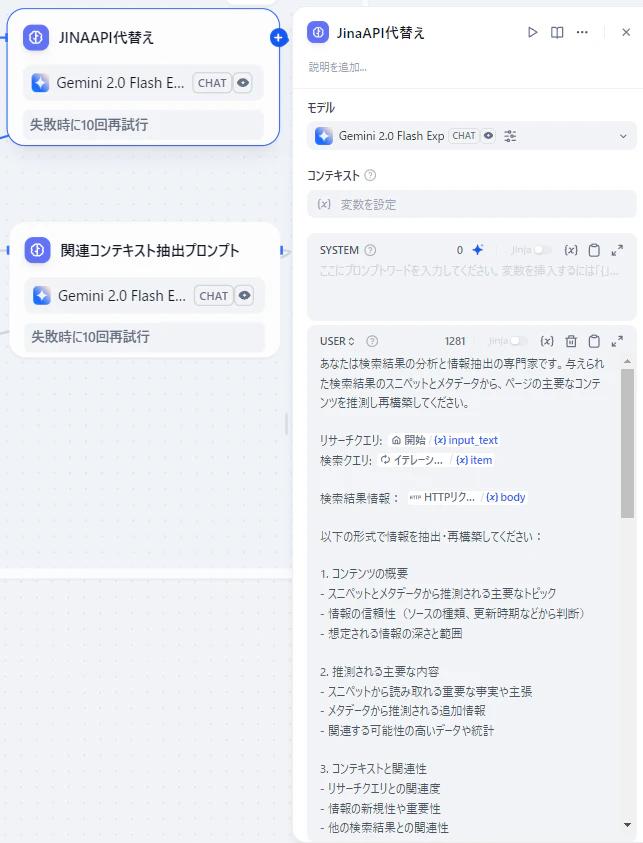This screenshot has height=843, width=643.
Task: Open model parameter settings sliders icon
Action: pyautogui.click(x=510, y=136)
